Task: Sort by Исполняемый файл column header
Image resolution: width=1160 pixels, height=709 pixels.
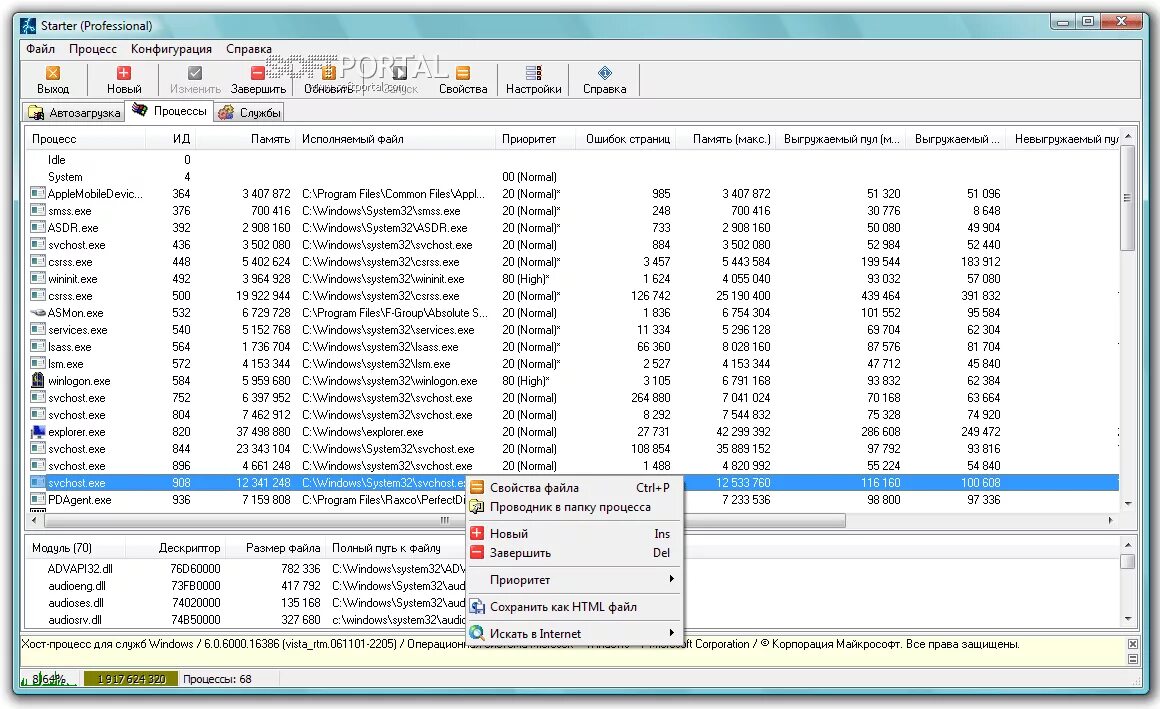Action: point(395,139)
